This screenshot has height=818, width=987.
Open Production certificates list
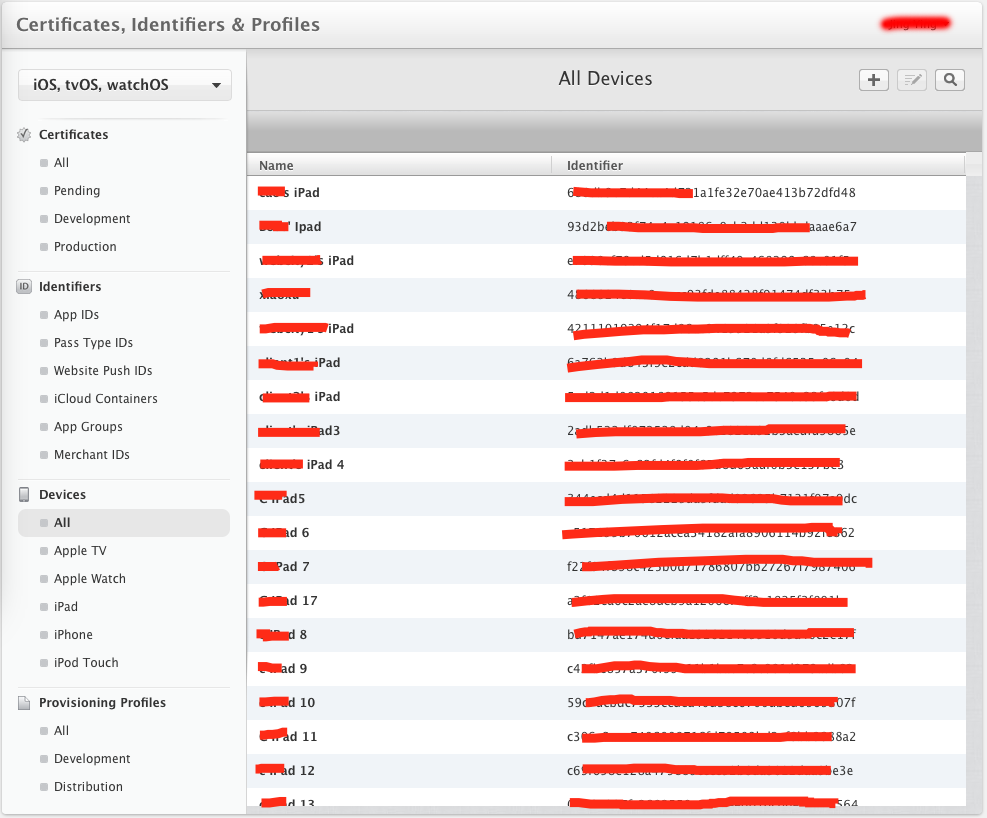click(85, 247)
